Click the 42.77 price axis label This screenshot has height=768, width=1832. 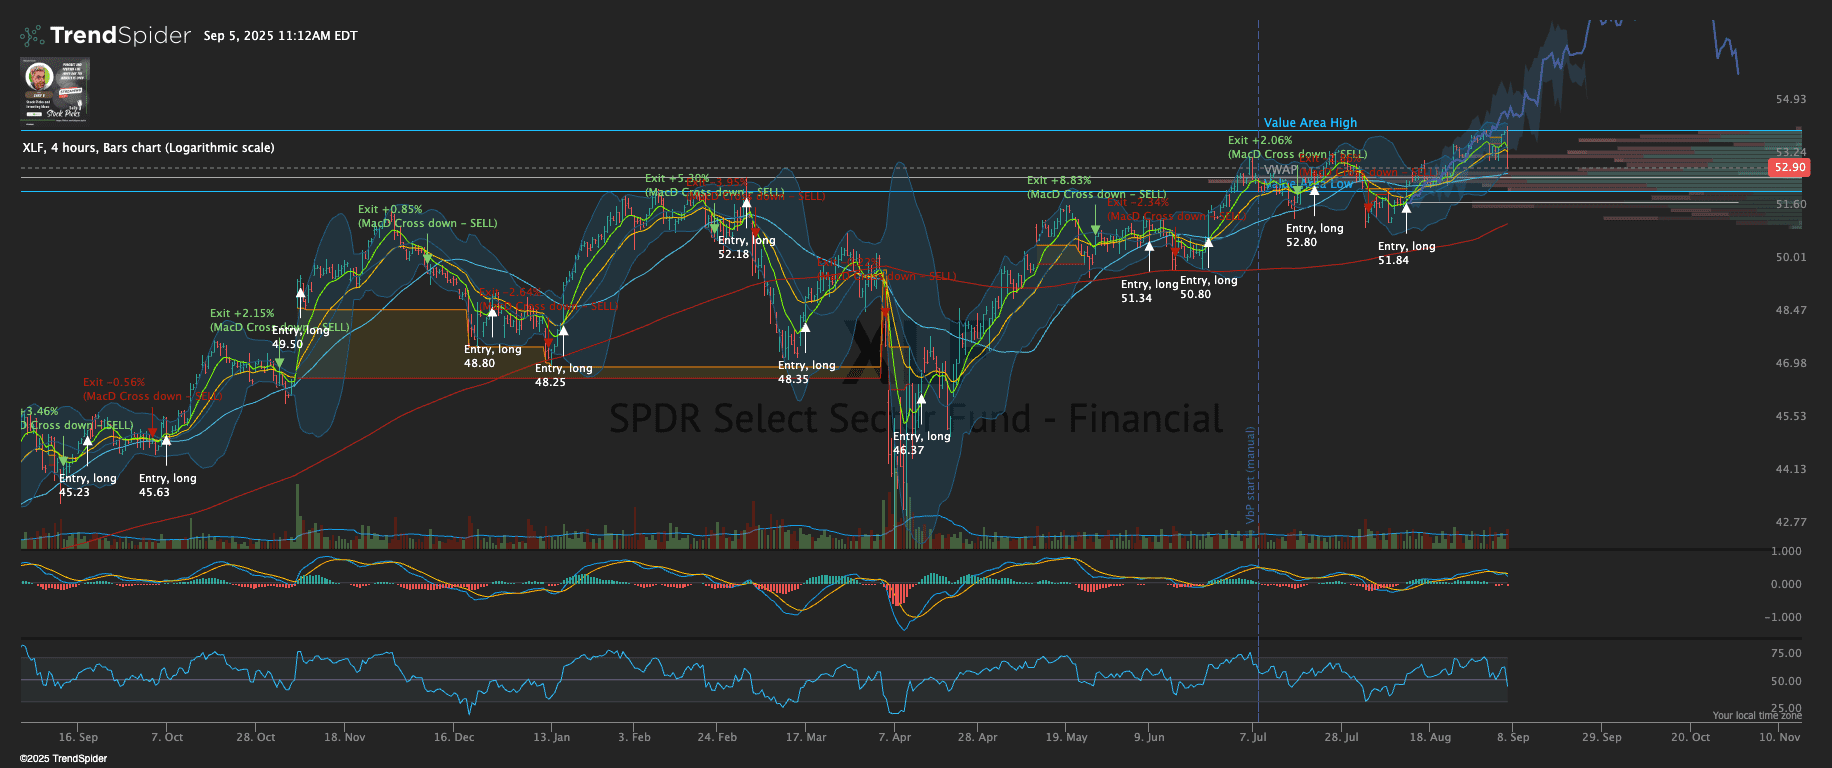pyautogui.click(x=1791, y=522)
